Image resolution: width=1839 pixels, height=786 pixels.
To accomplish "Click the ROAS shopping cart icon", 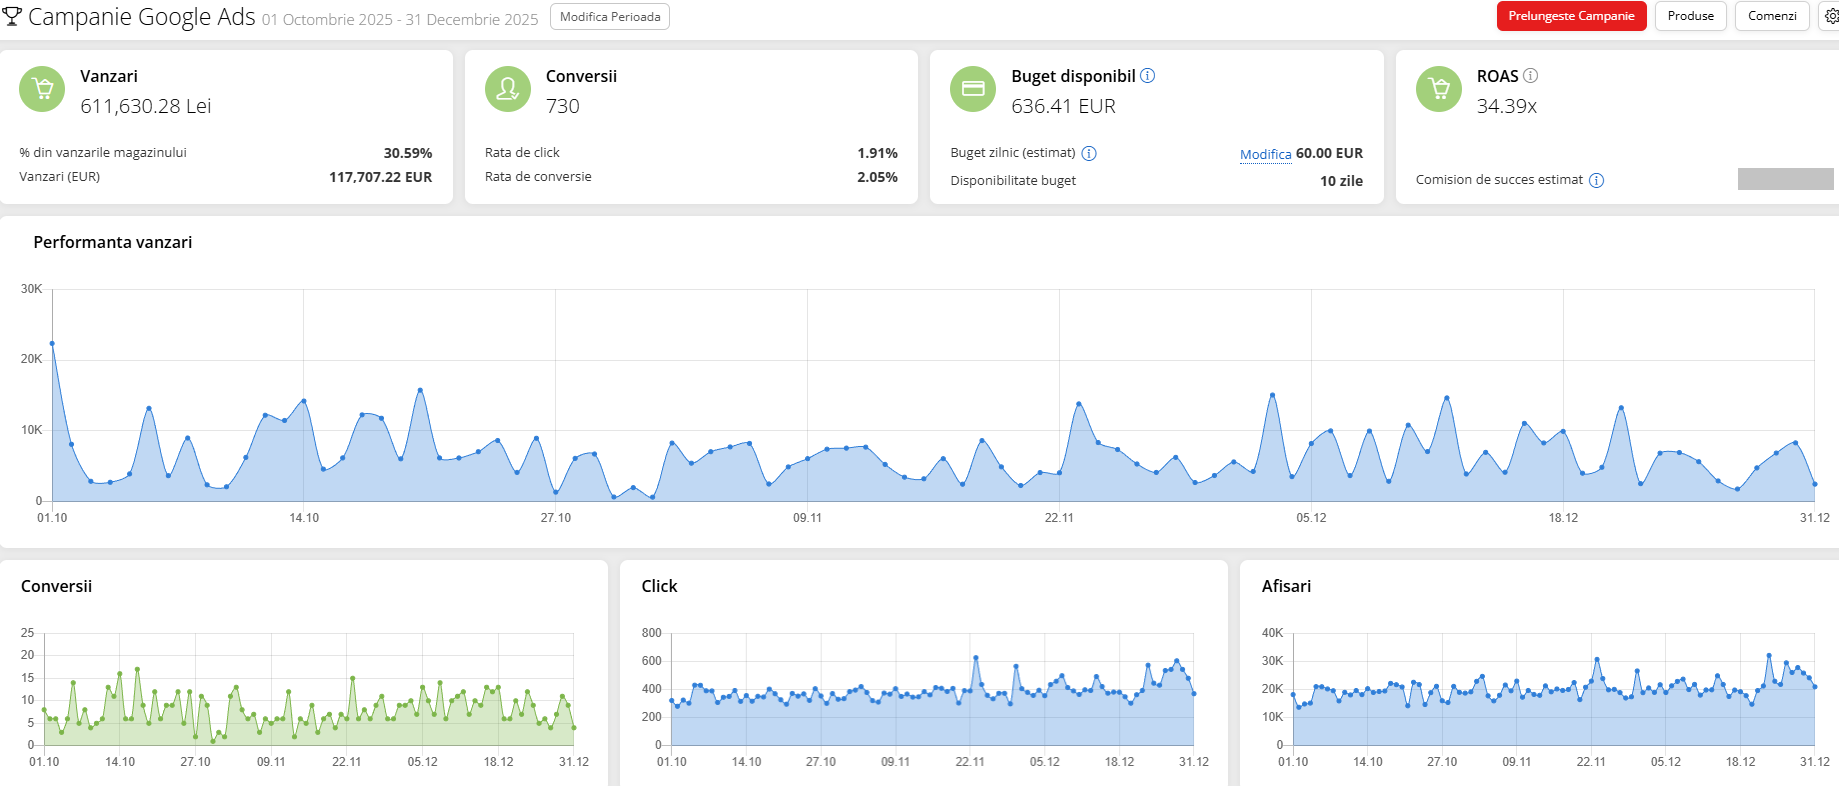I will tap(1439, 89).
